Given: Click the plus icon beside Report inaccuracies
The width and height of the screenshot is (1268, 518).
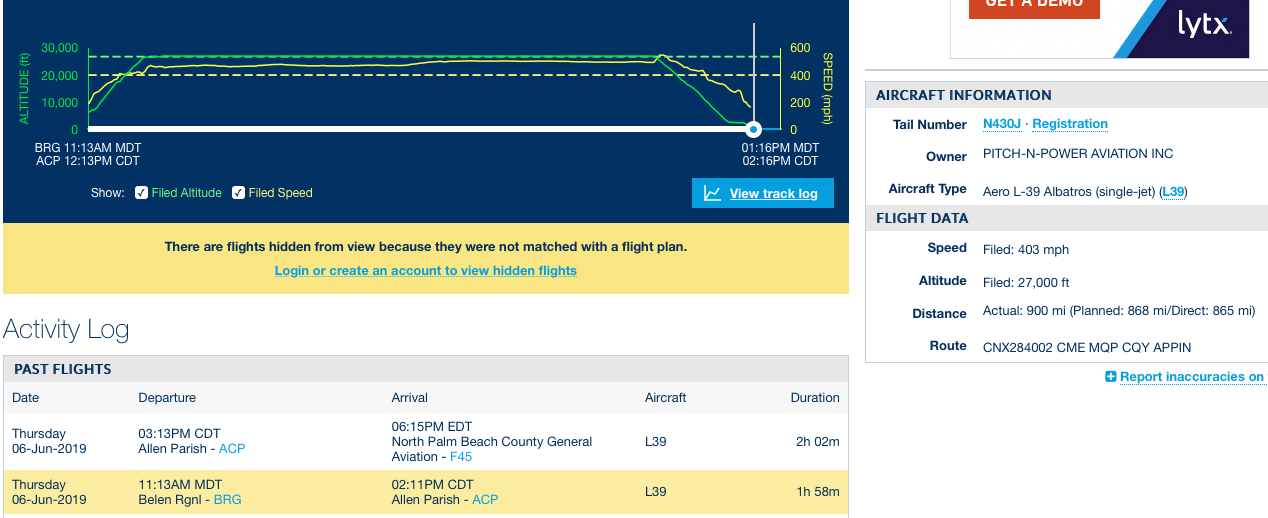Looking at the screenshot, I should pyautogui.click(x=1110, y=377).
